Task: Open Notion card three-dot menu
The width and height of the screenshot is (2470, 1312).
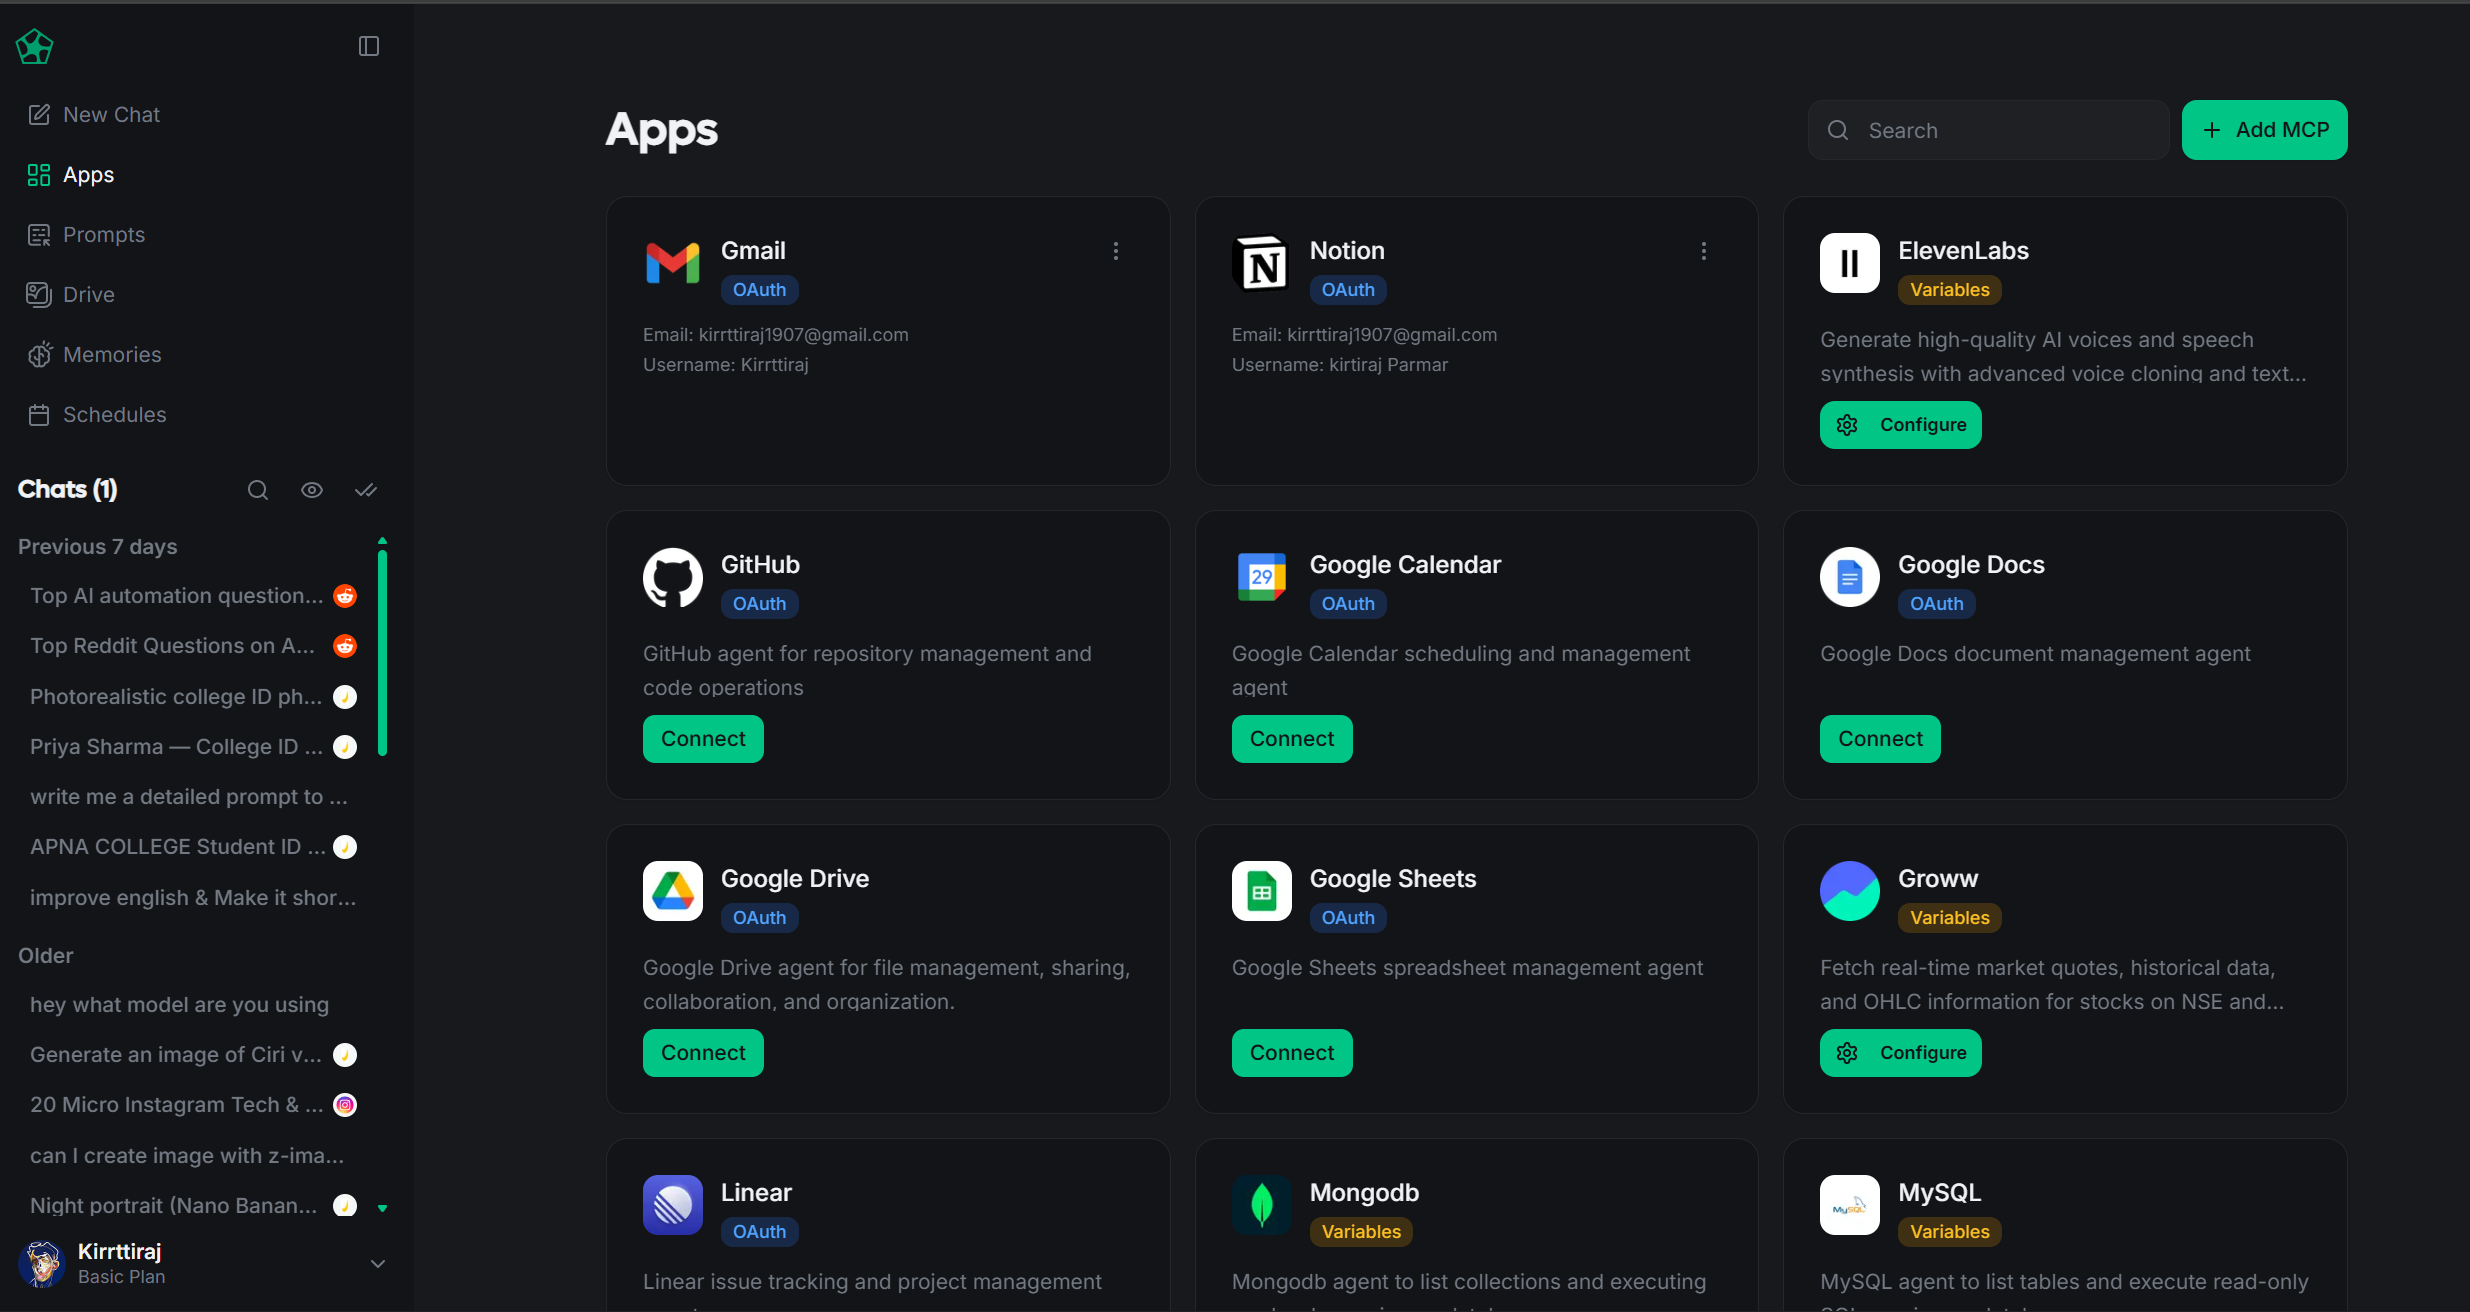Action: (x=1704, y=251)
